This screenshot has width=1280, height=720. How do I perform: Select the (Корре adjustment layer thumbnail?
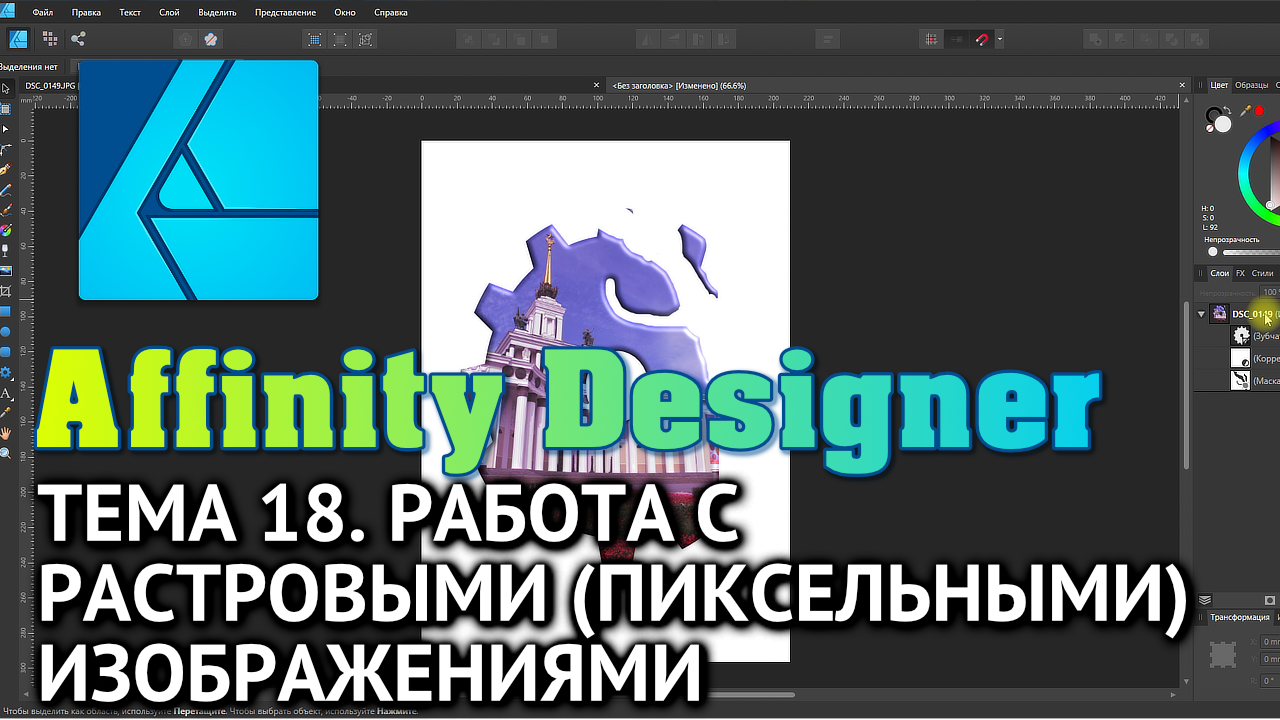(1241, 358)
